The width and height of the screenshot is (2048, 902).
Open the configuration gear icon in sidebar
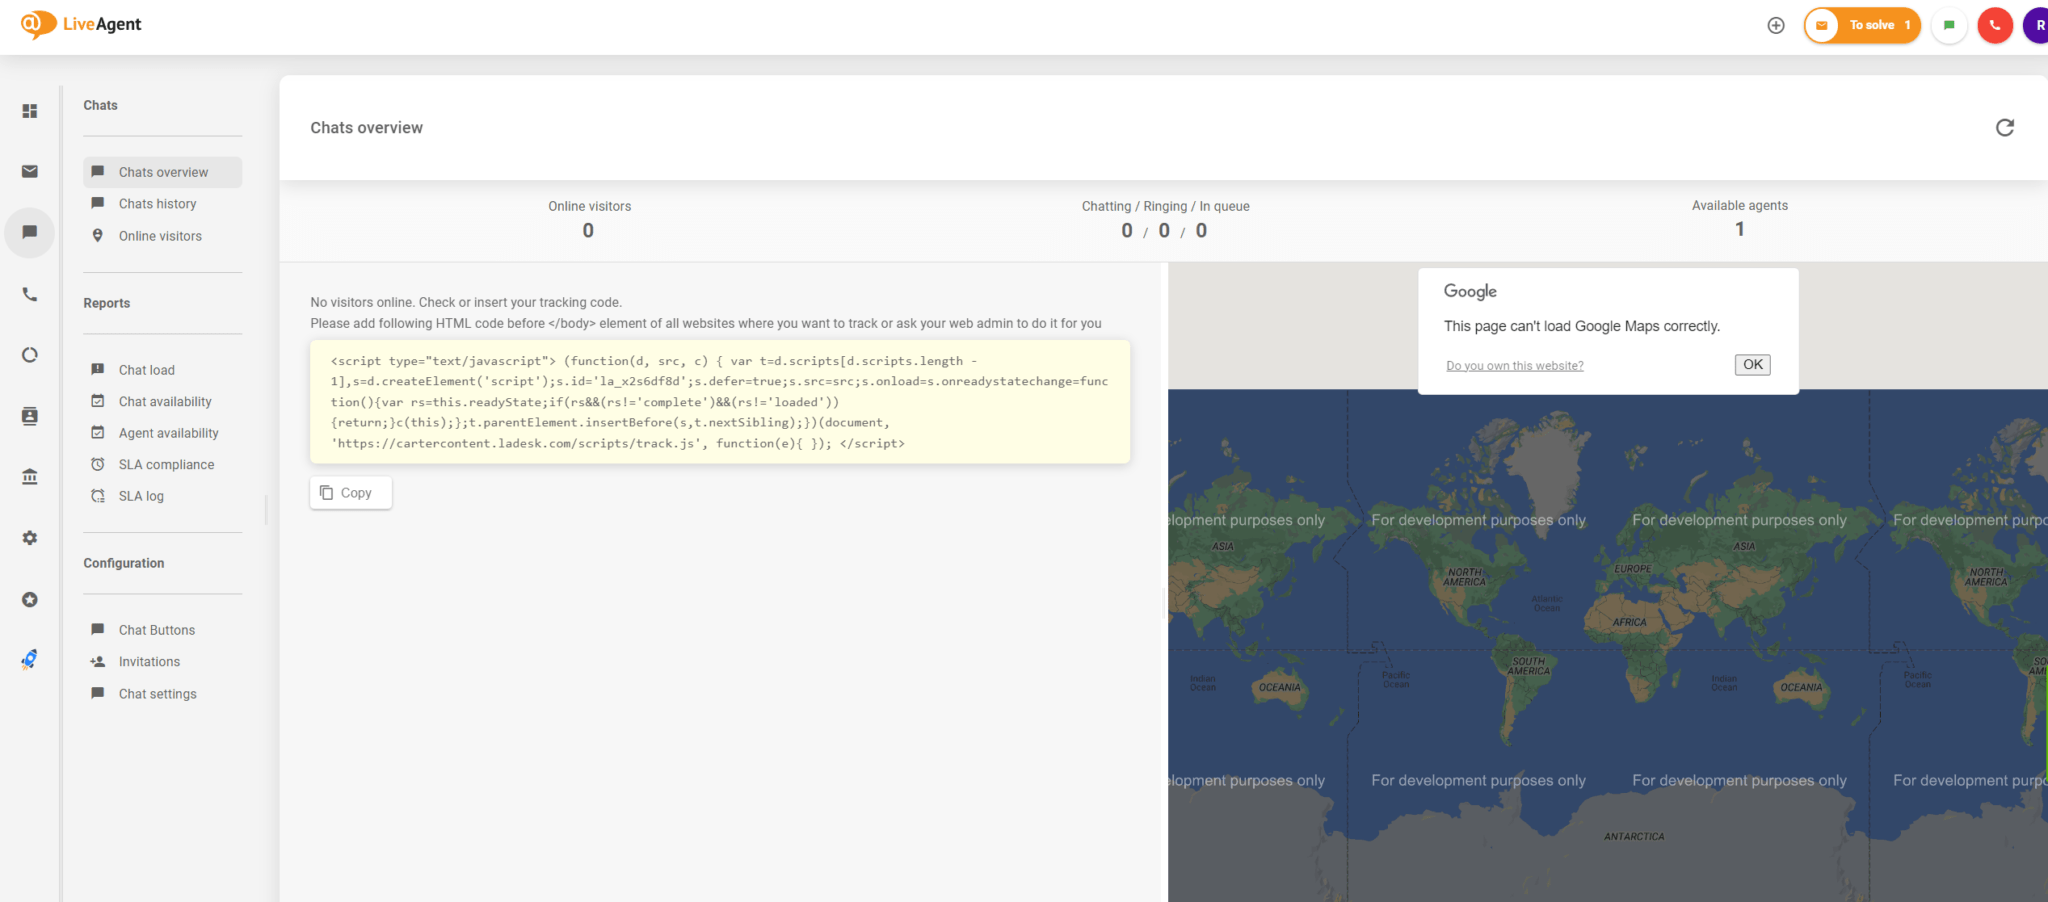pyautogui.click(x=30, y=538)
